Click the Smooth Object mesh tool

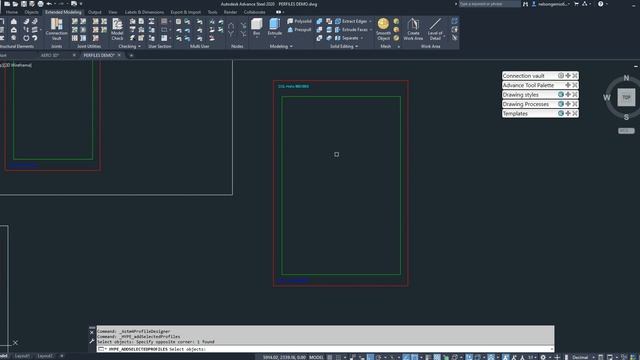(x=383, y=29)
